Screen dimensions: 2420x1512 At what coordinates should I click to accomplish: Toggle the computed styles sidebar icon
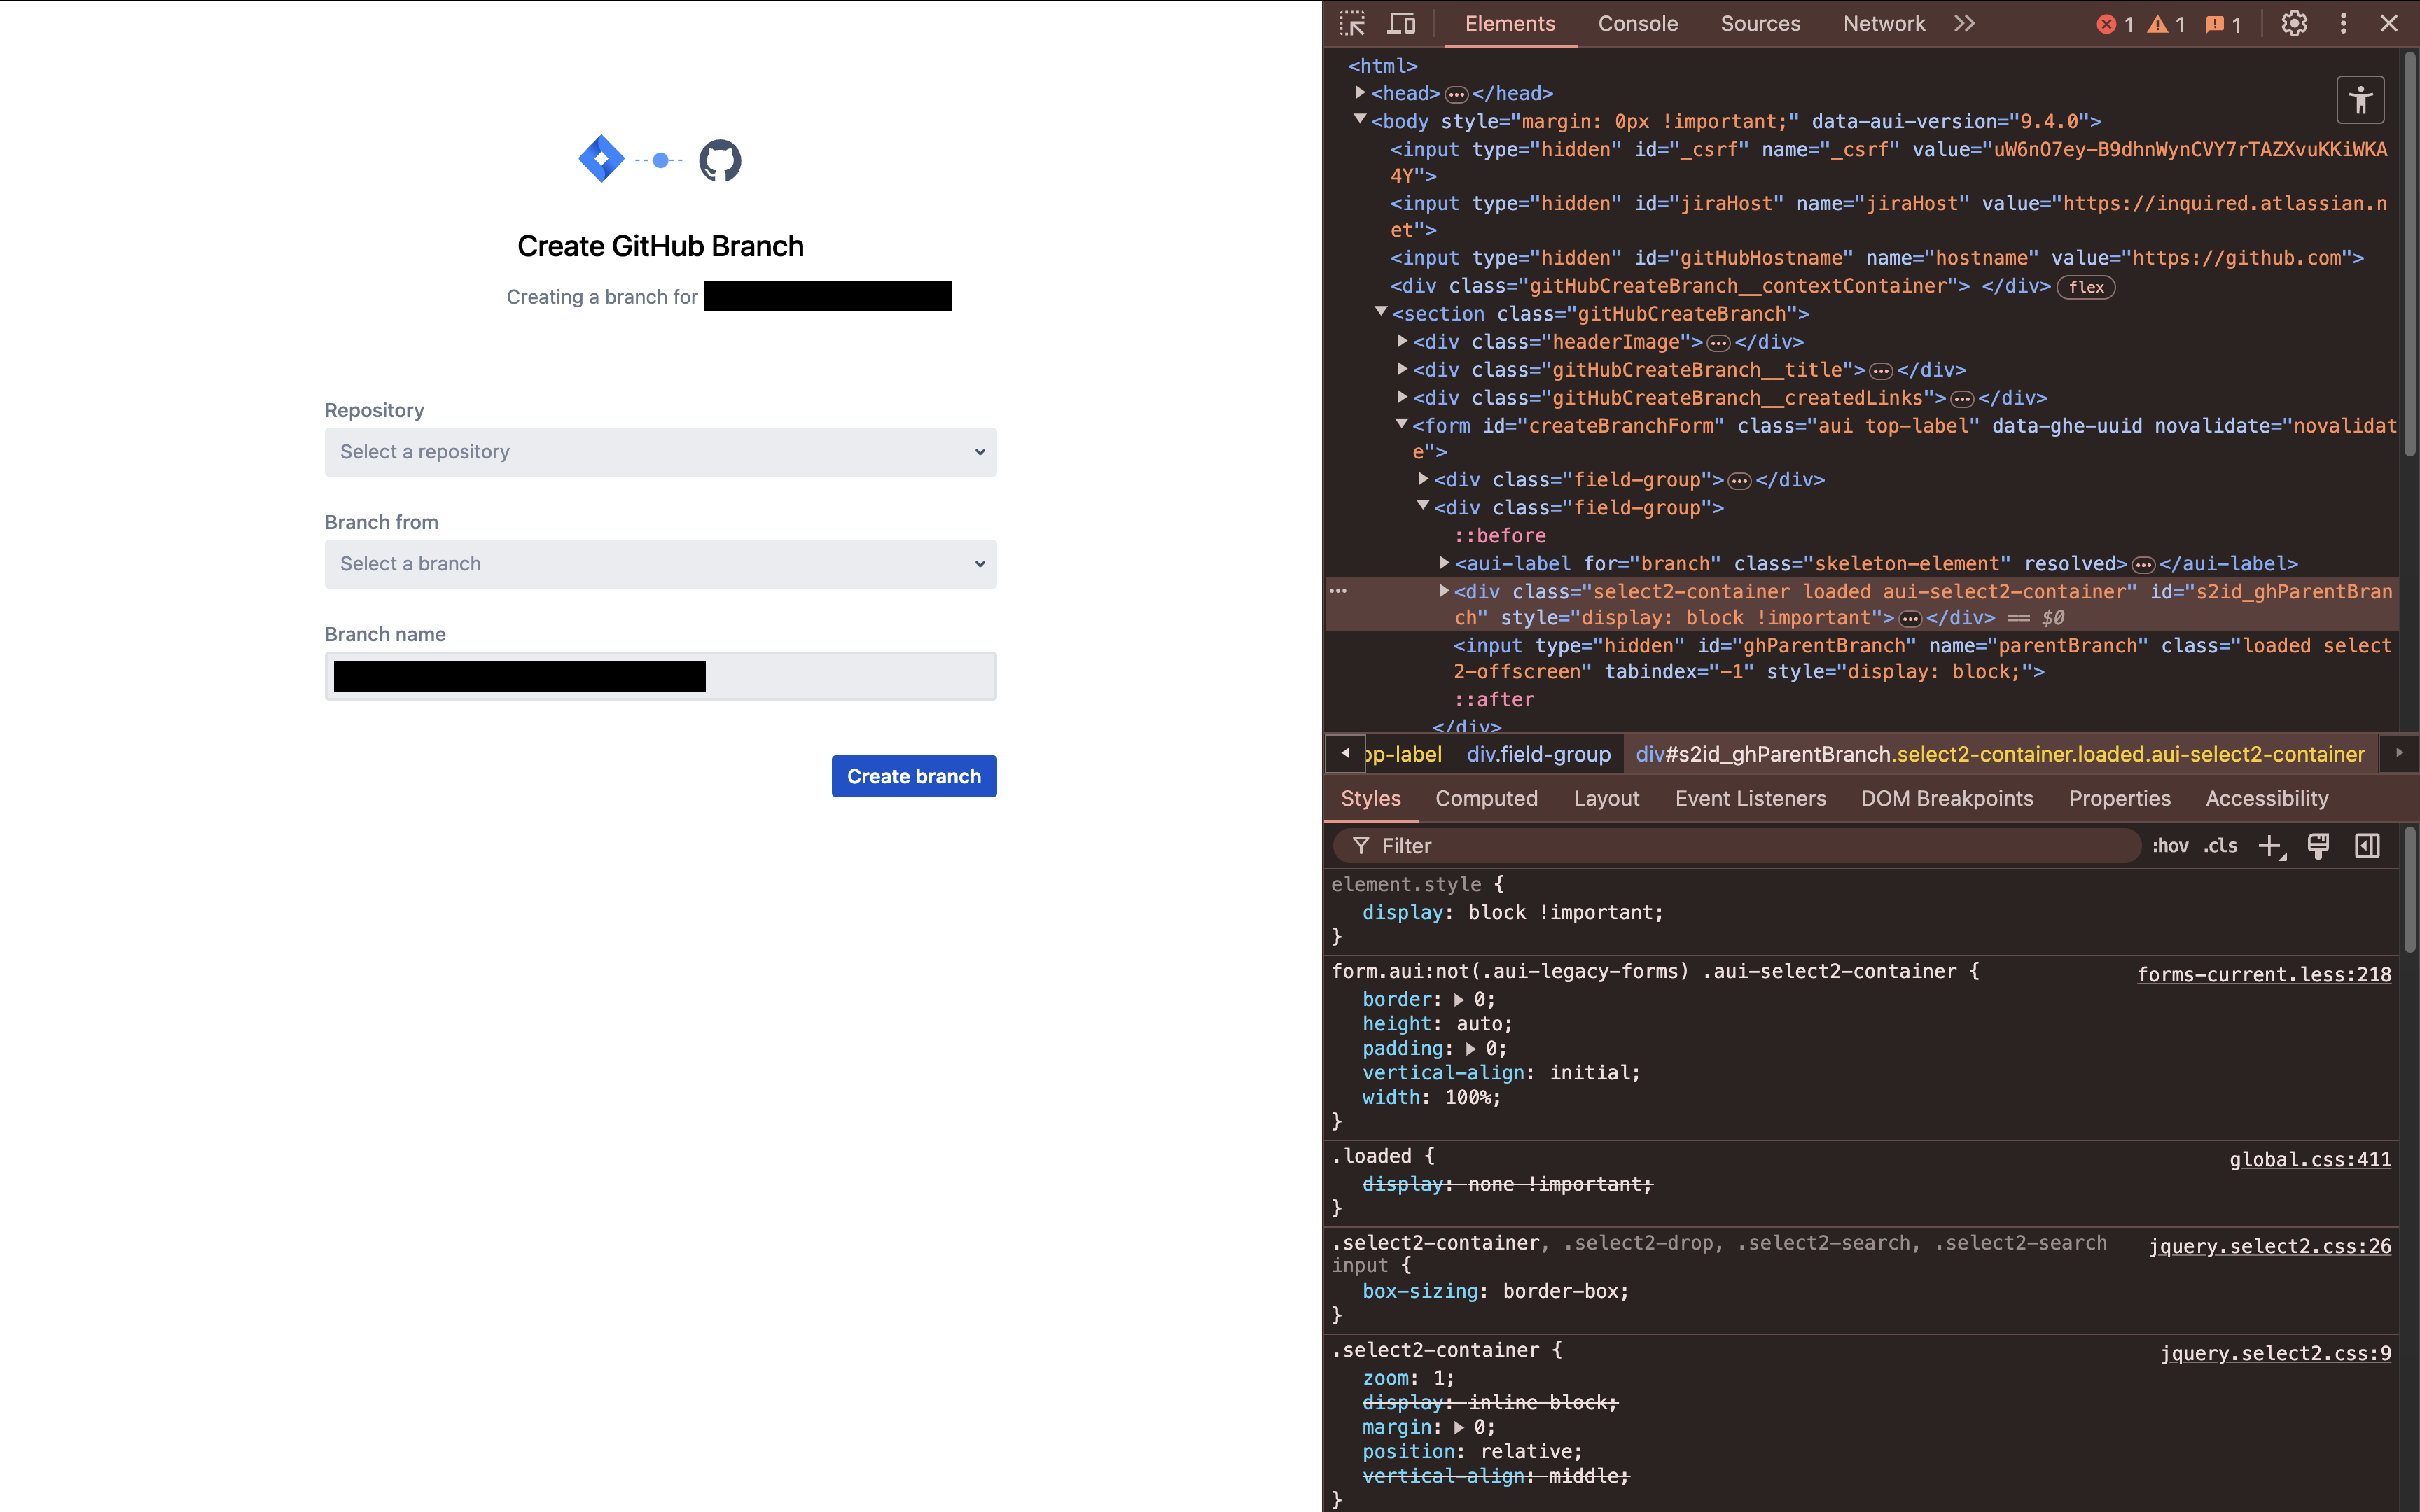tap(2367, 846)
